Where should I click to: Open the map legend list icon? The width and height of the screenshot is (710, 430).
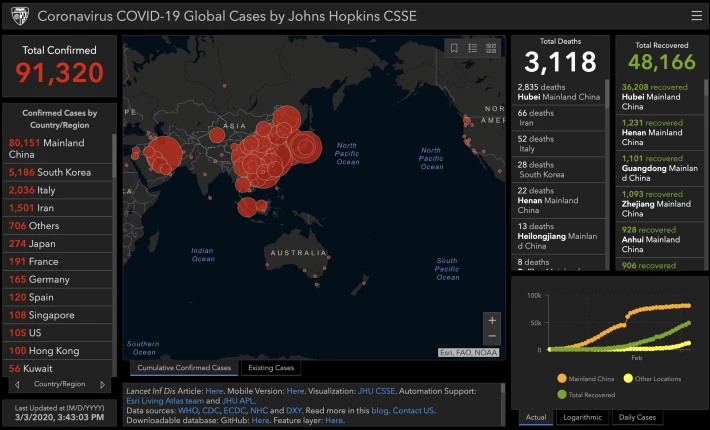tap(473, 48)
